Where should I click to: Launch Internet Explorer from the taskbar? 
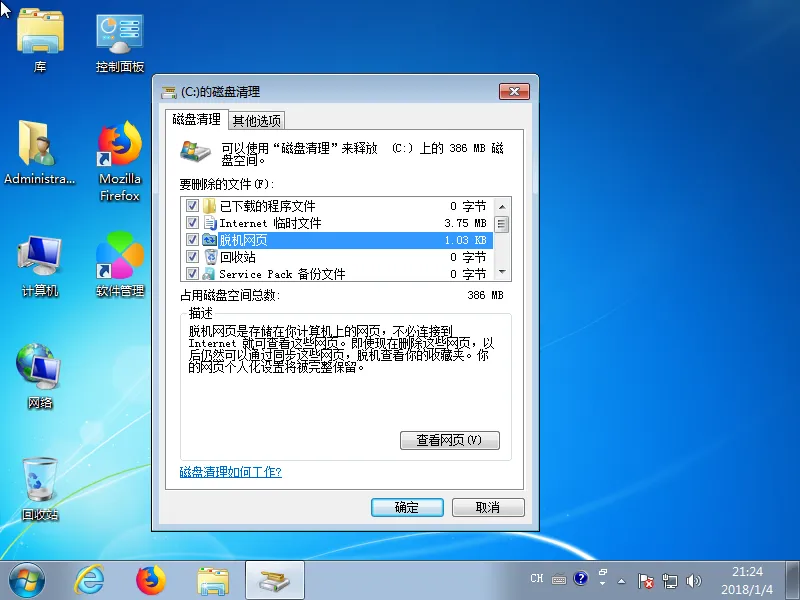[90, 581]
